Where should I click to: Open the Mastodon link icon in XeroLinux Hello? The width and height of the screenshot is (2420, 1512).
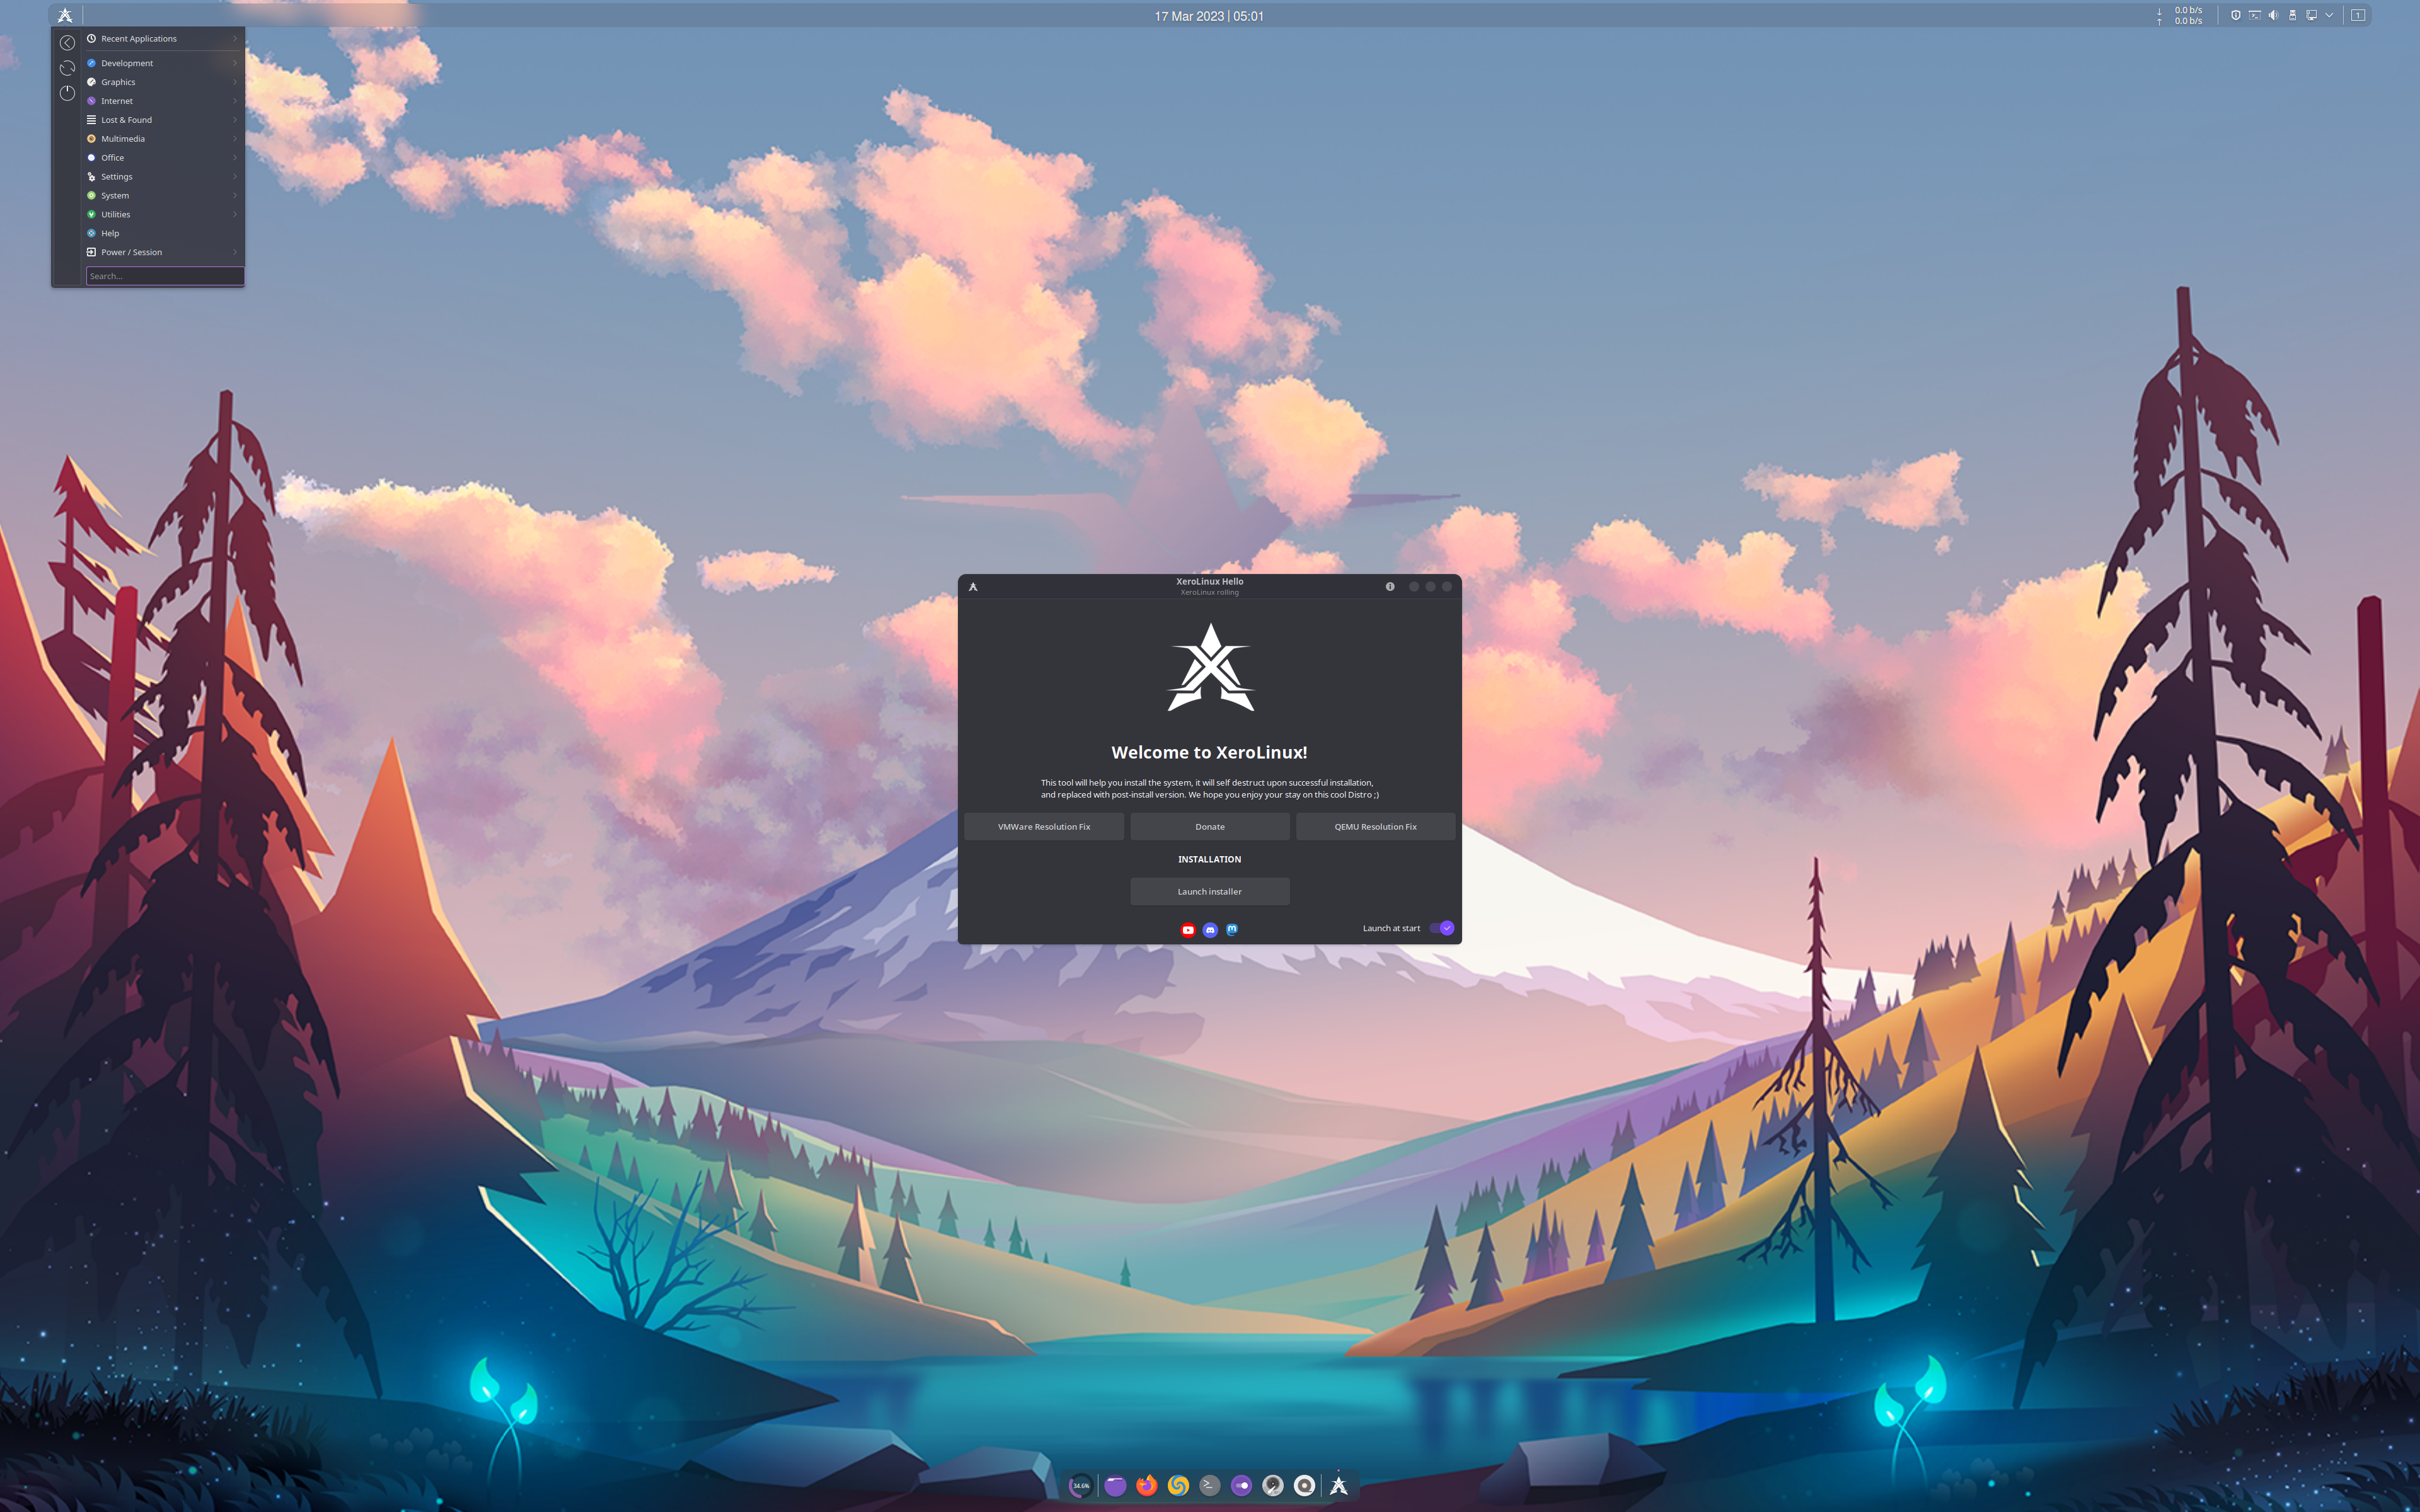[x=1232, y=929]
